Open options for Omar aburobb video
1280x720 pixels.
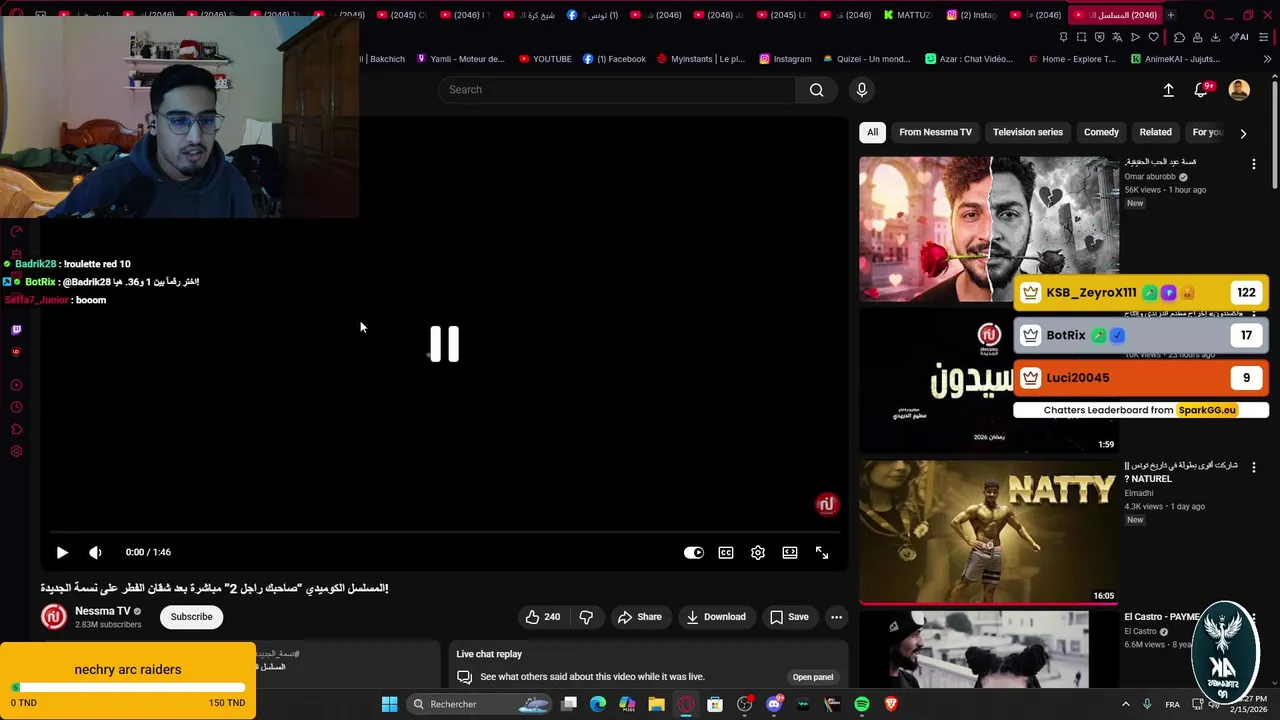(x=1254, y=164)
